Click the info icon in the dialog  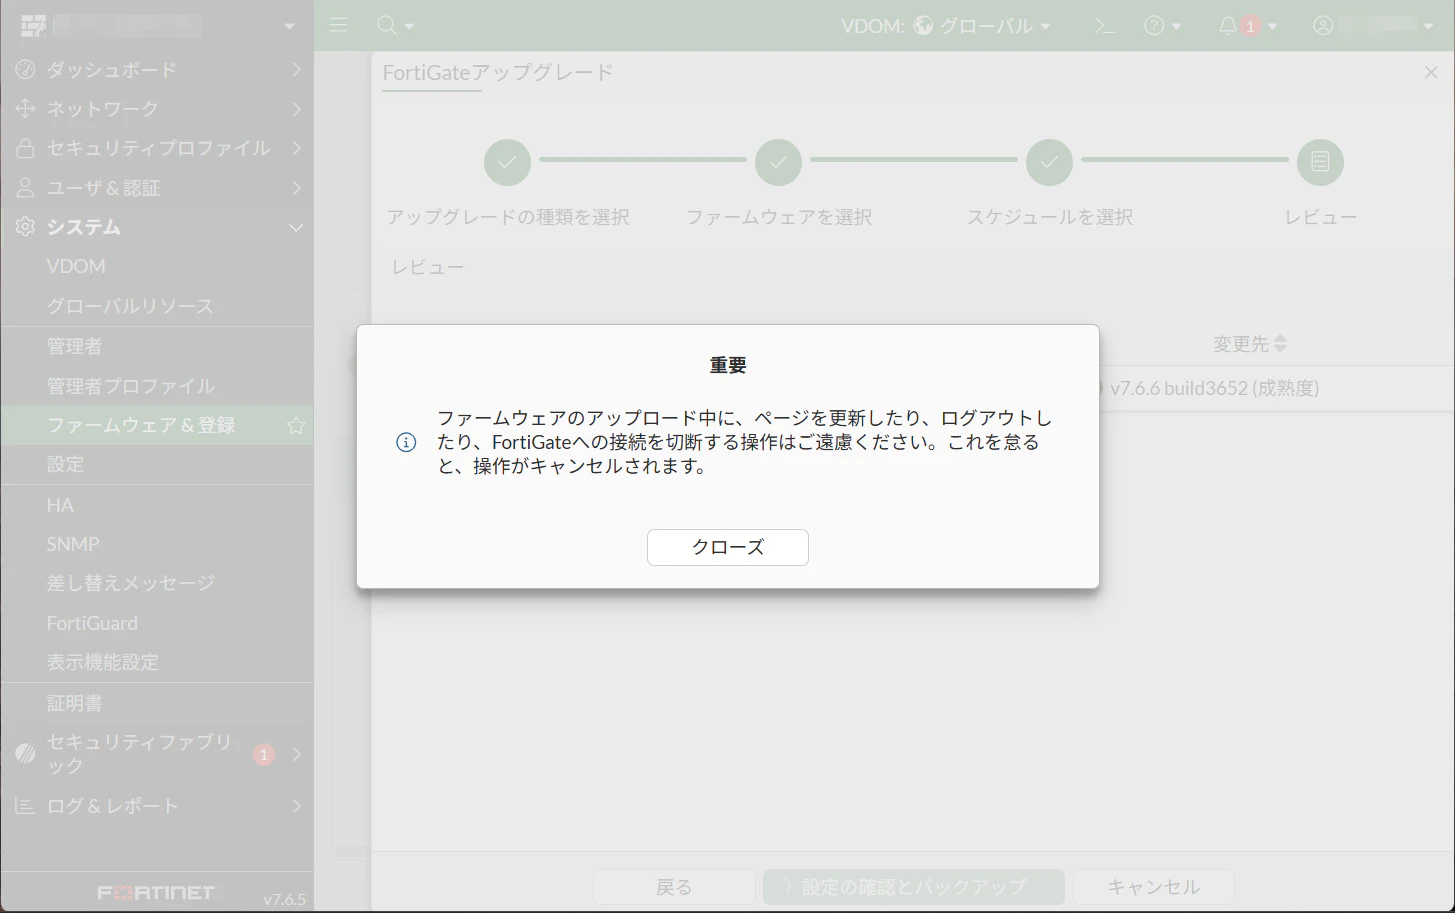406,441
